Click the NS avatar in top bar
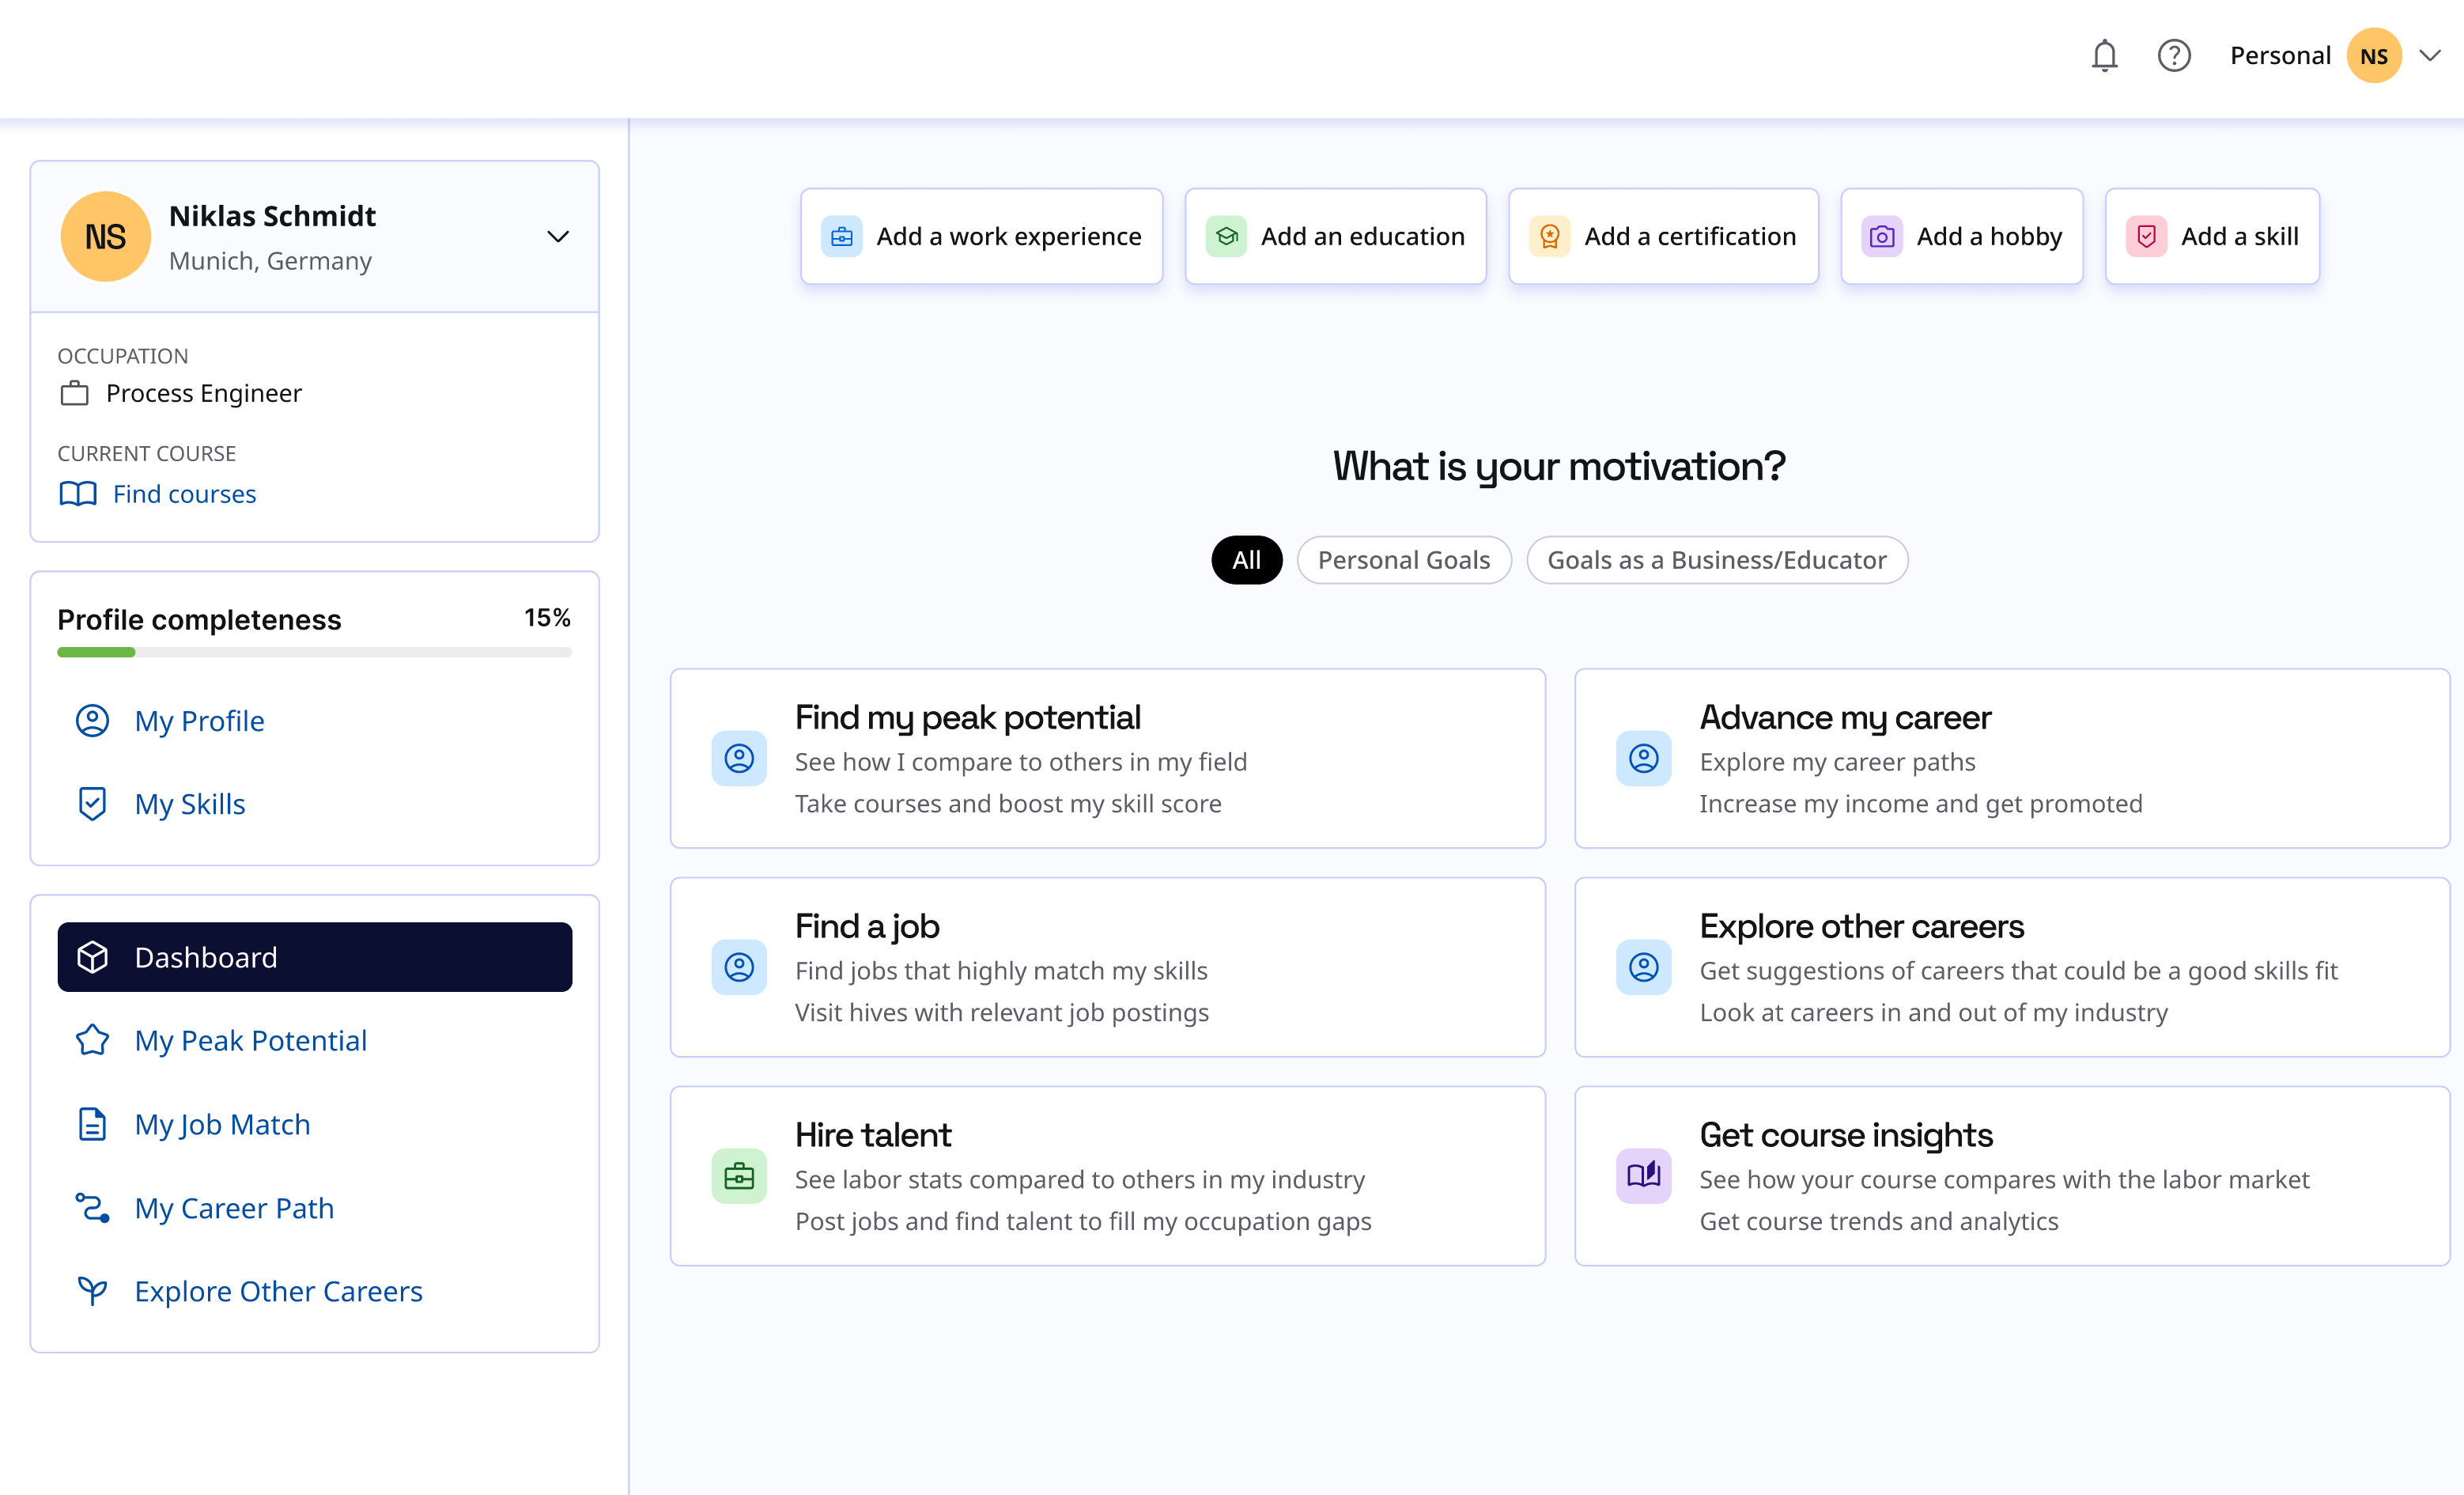 (2374, 56)
